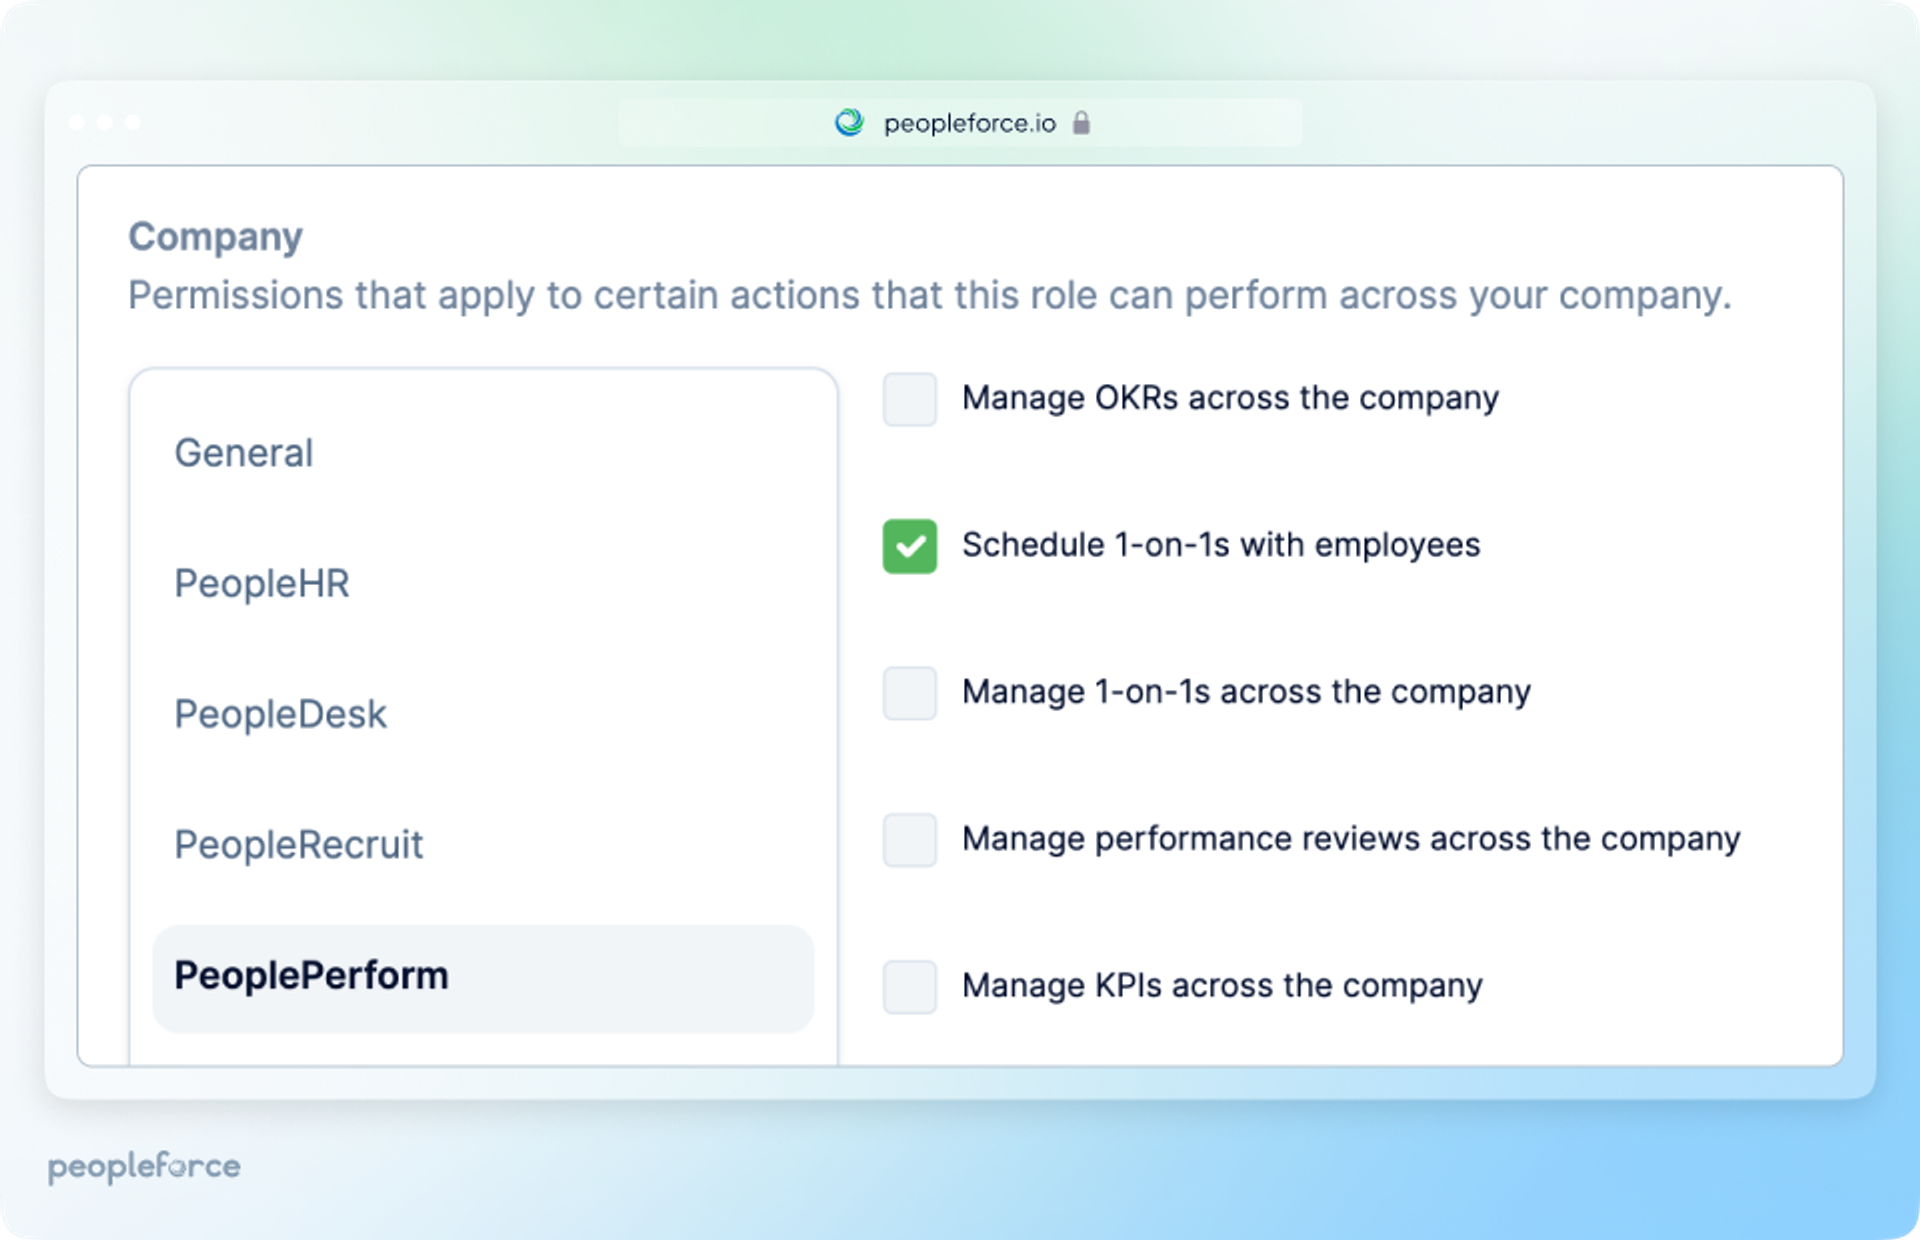This screenshot has width=1920, height=1240.
Task: Select the PeoplePerform section
Action: click(x=483, y=978)
